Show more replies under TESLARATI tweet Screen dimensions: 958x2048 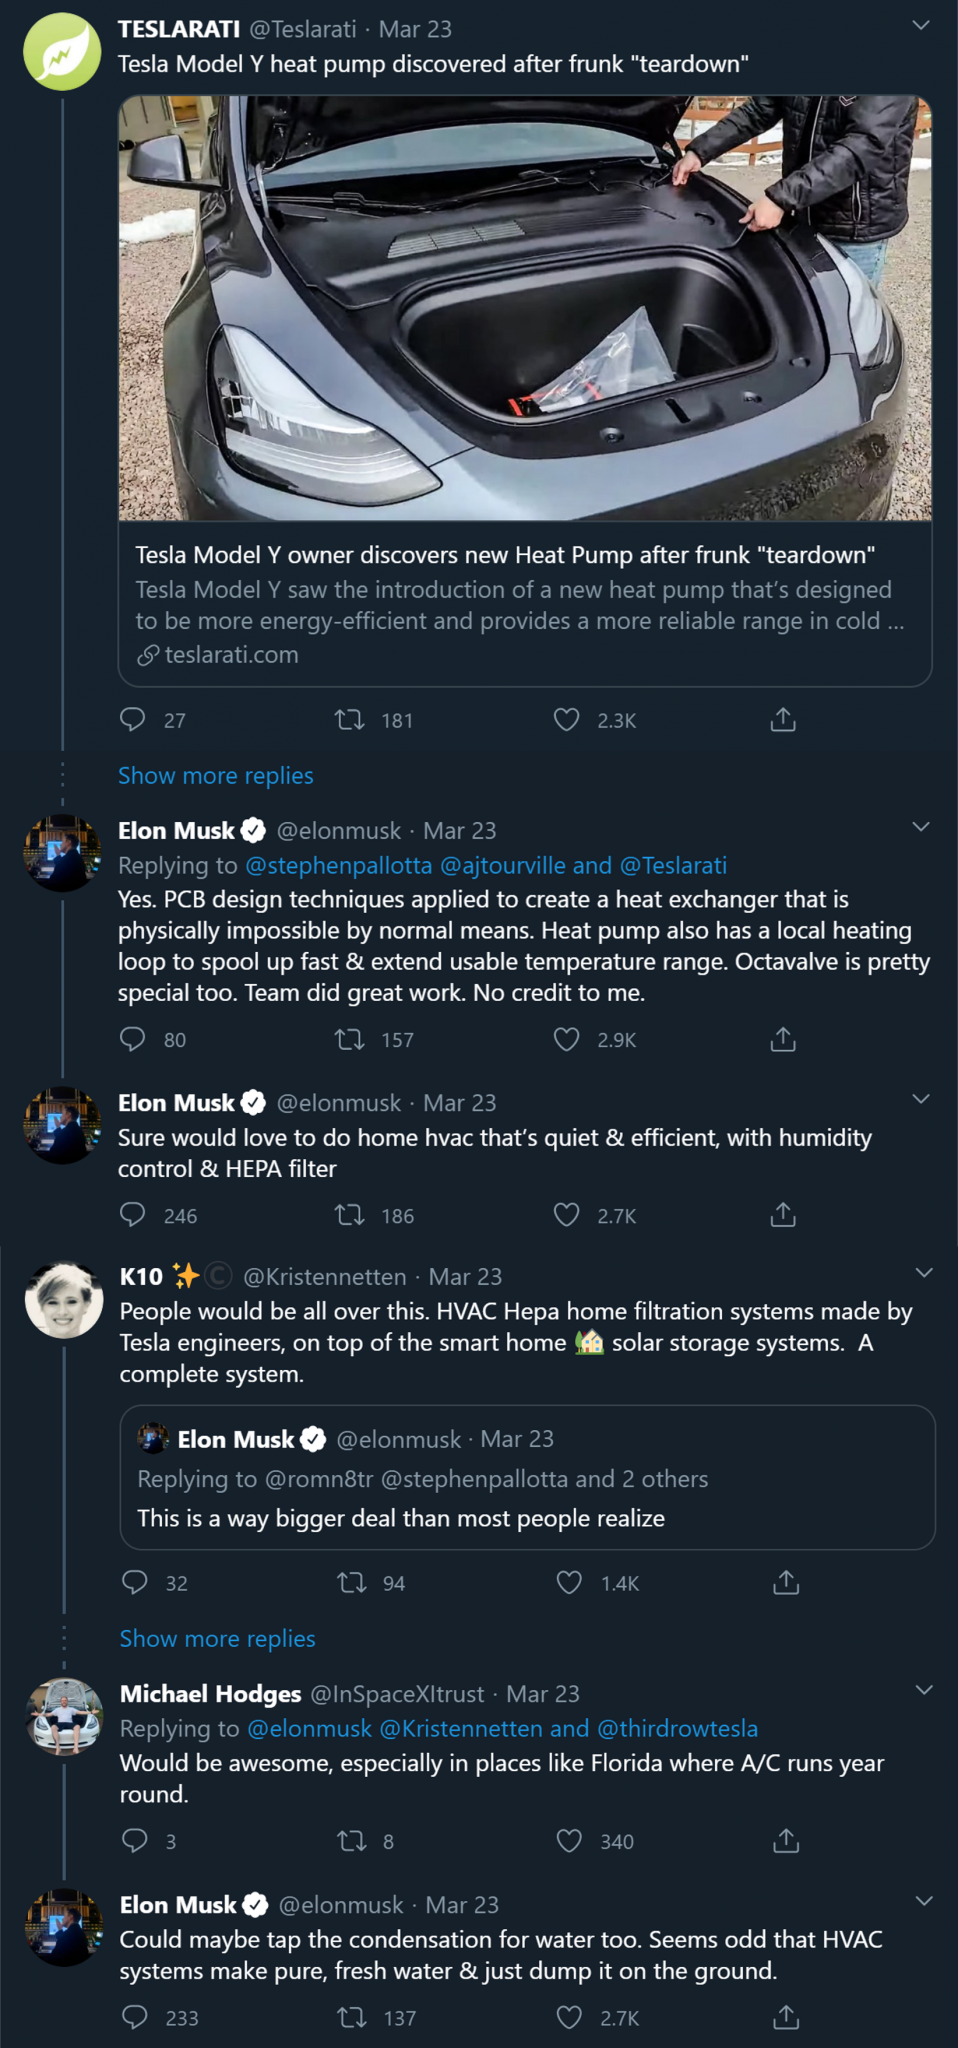click(216, 776)
